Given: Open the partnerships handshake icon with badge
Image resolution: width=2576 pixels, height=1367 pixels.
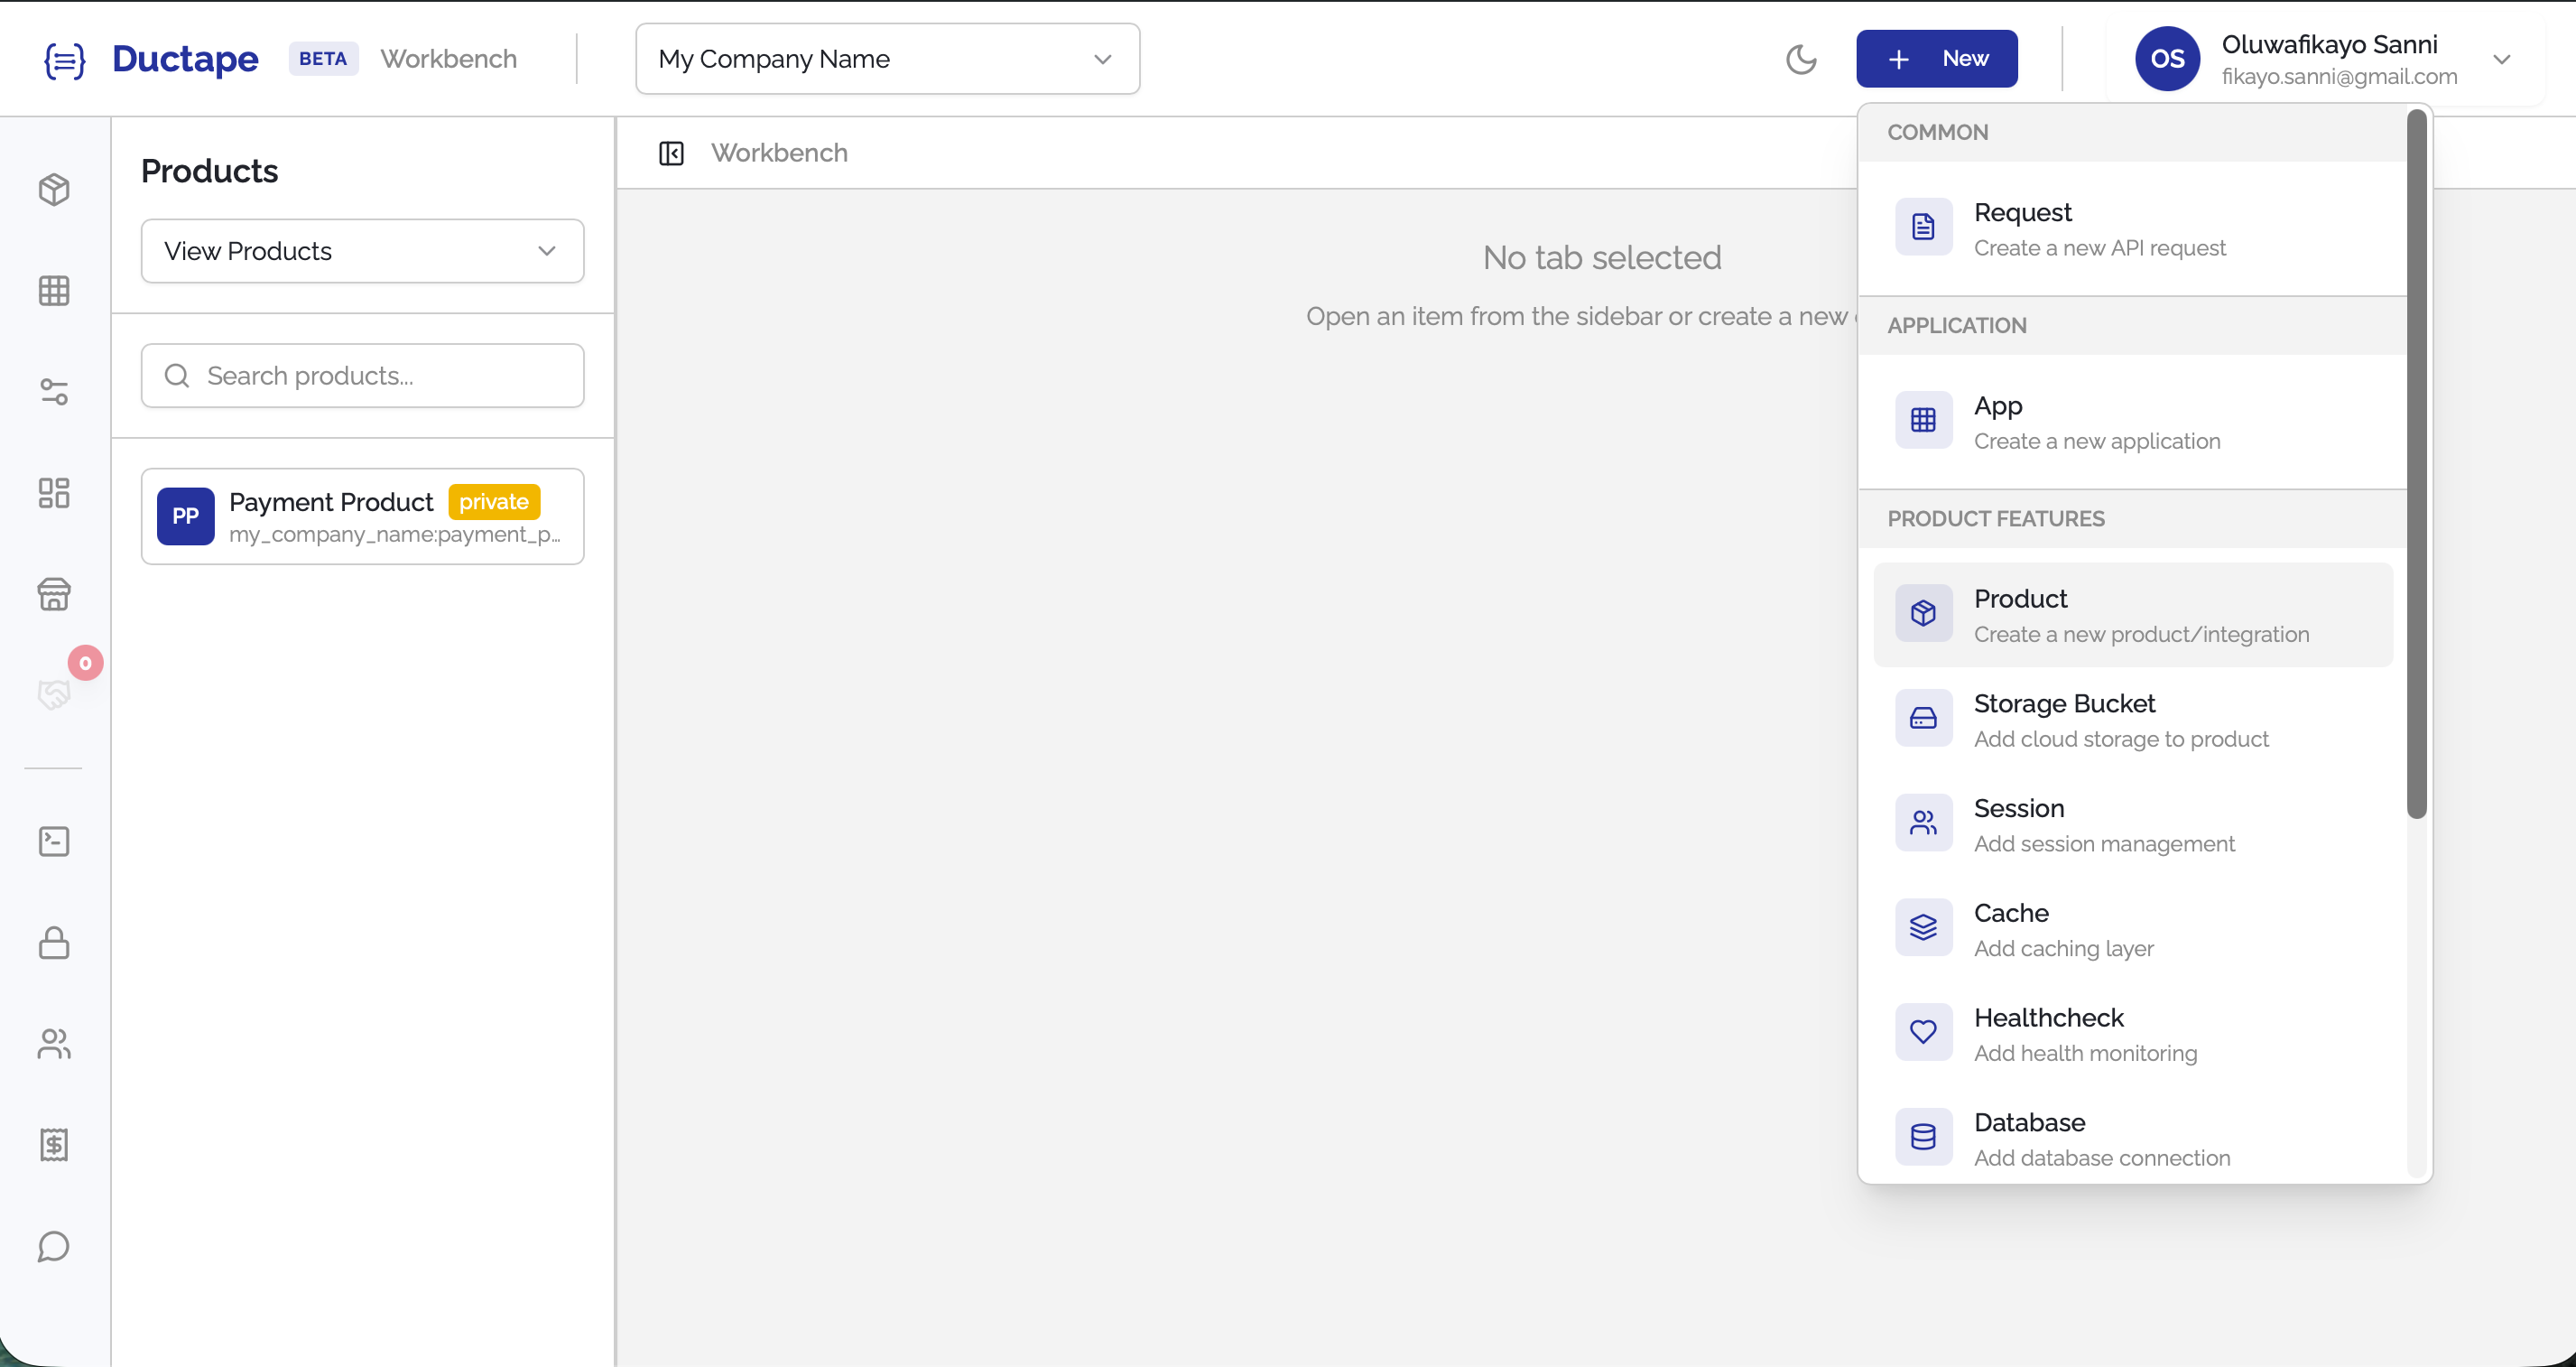Looking at the screenshot, I should (x=54, y=693).
